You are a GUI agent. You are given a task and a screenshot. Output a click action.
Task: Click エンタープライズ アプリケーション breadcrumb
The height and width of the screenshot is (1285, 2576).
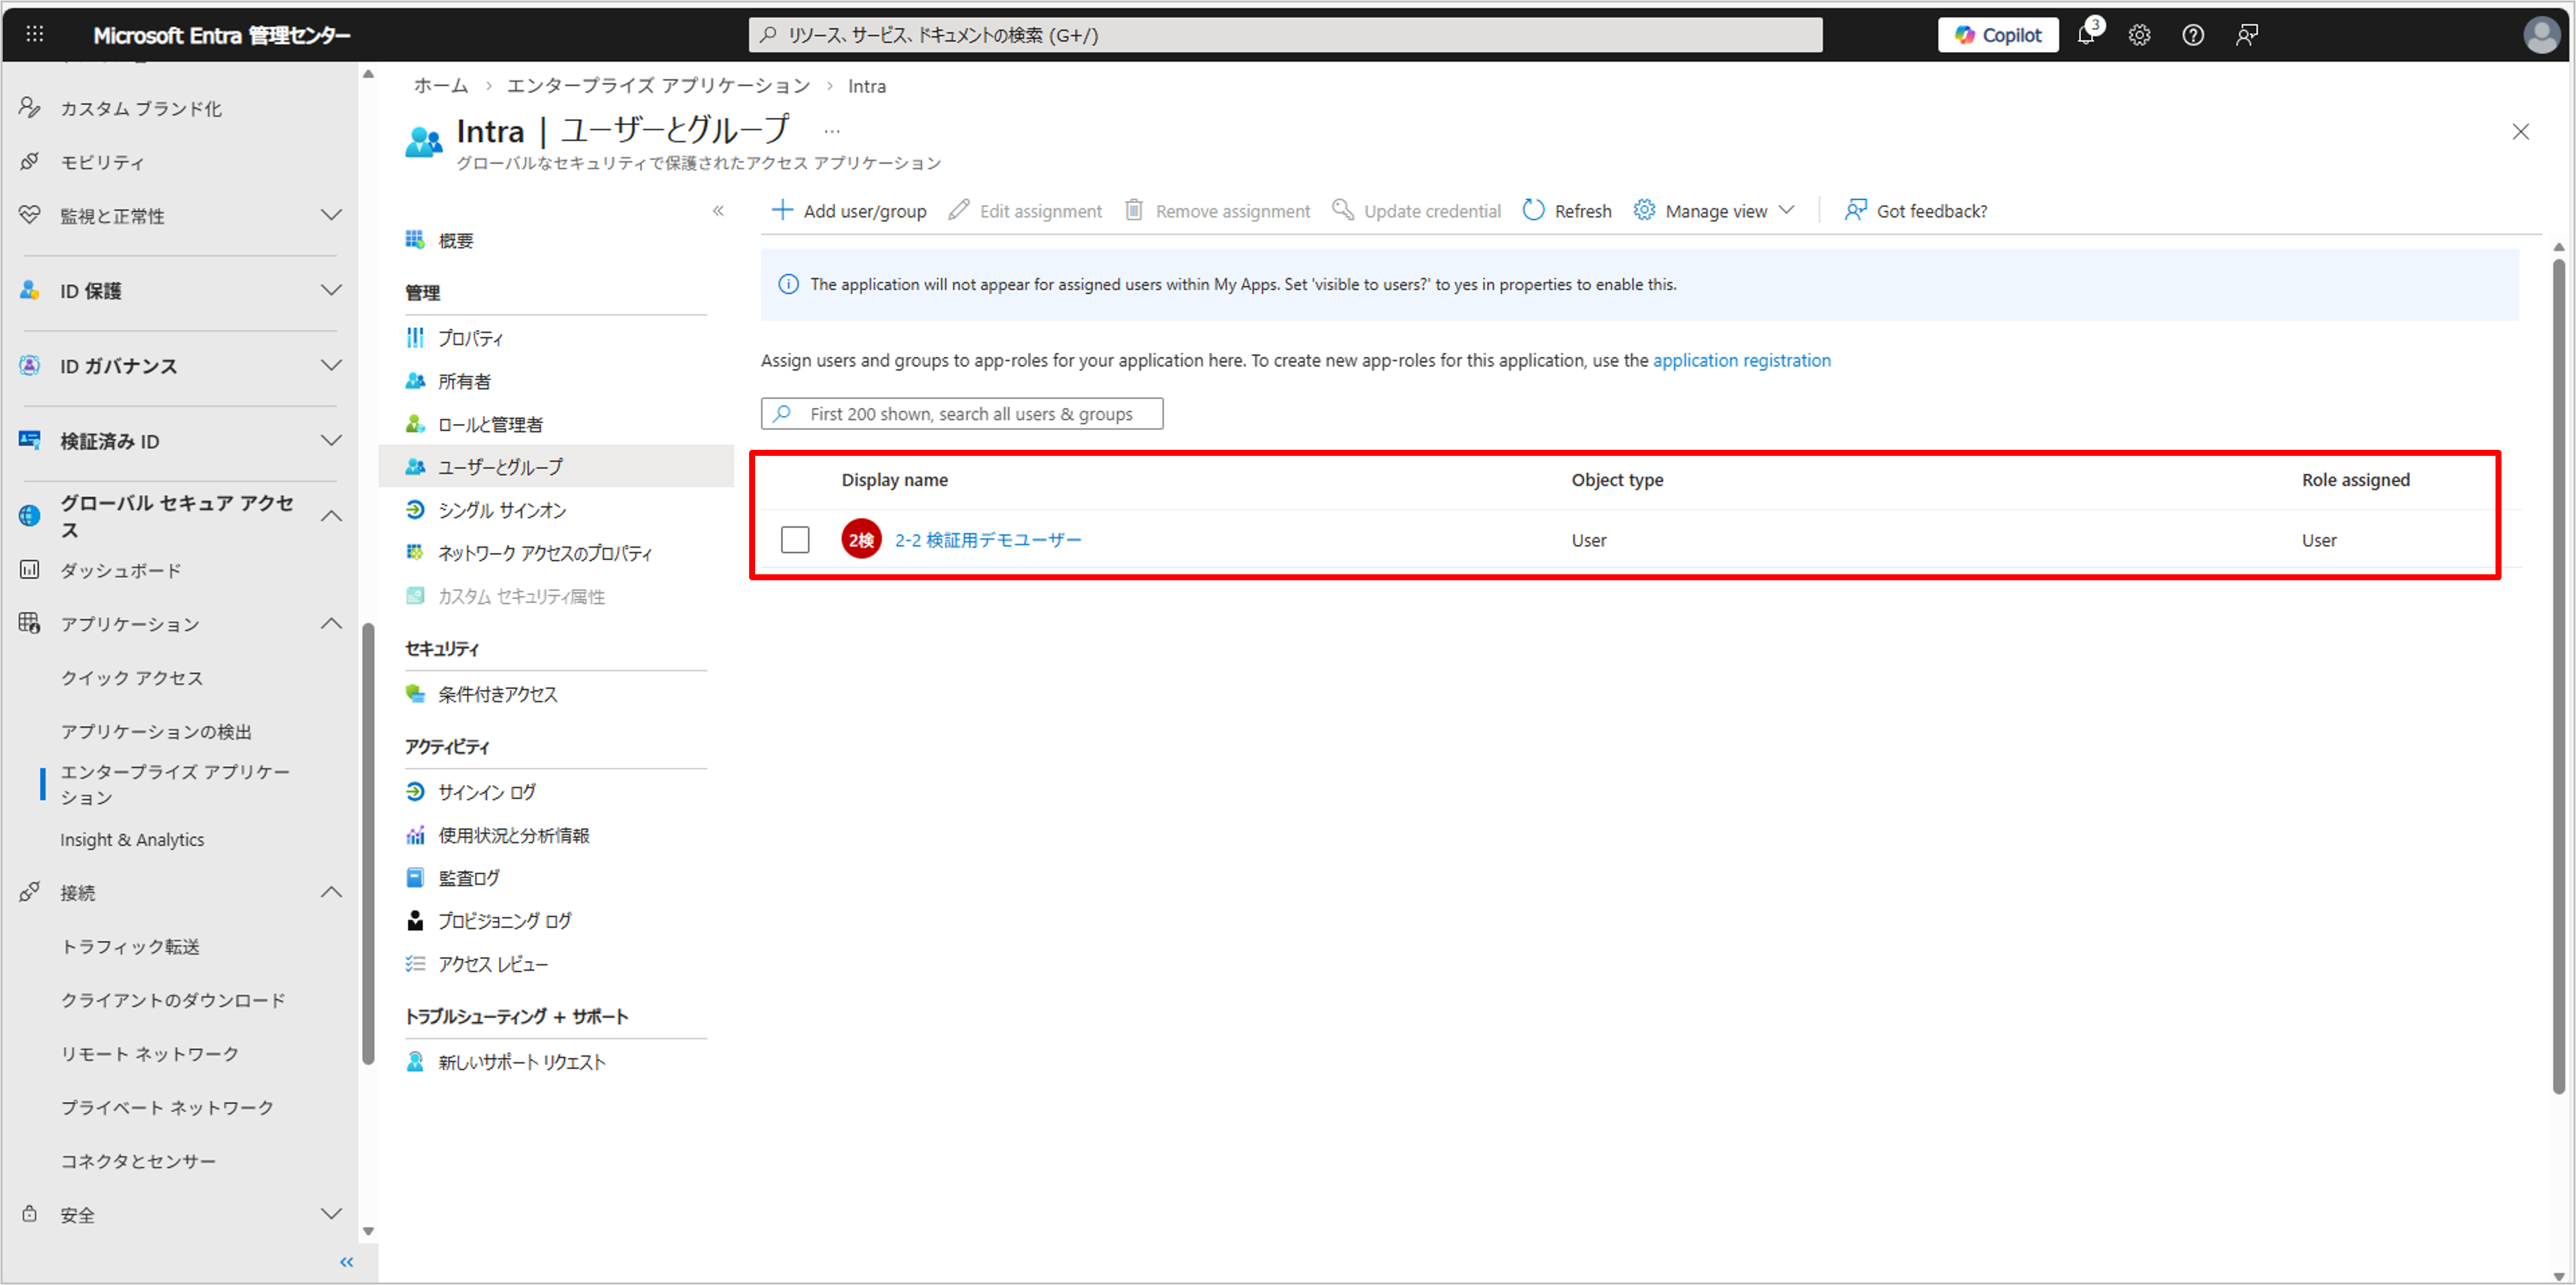[658, 86]
